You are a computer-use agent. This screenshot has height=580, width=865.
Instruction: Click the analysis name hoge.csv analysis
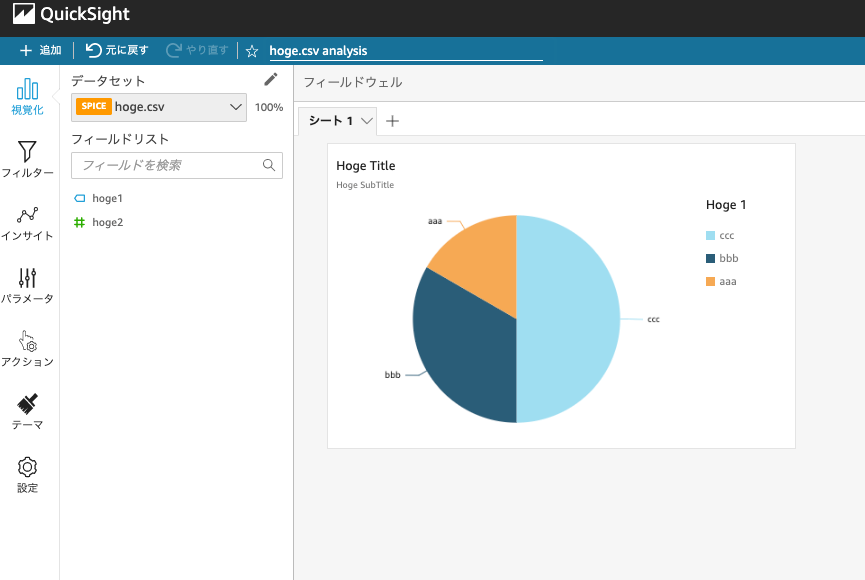tap(318, 50)
